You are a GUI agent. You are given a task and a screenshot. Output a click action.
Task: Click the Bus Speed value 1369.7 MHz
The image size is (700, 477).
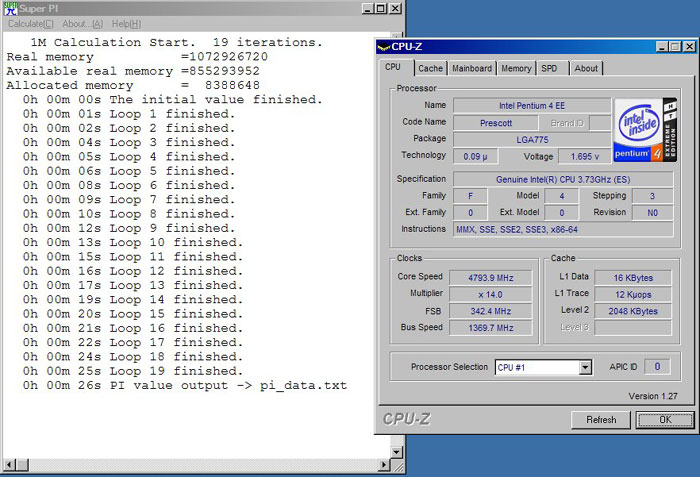click(491, 328)
